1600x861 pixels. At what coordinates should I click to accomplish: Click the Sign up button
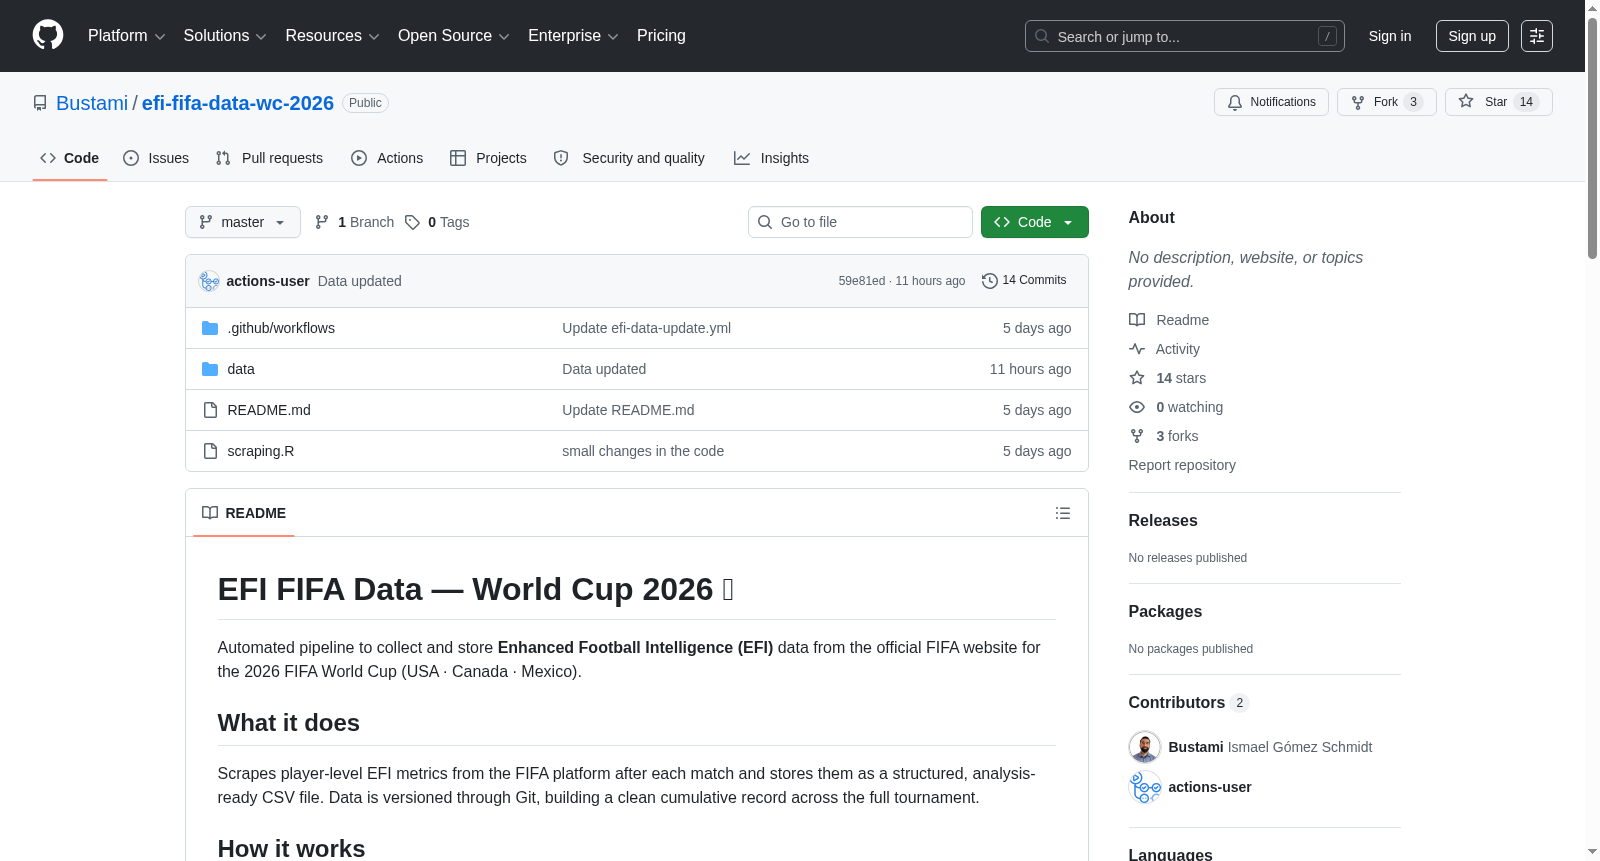tap(1472, 36)
